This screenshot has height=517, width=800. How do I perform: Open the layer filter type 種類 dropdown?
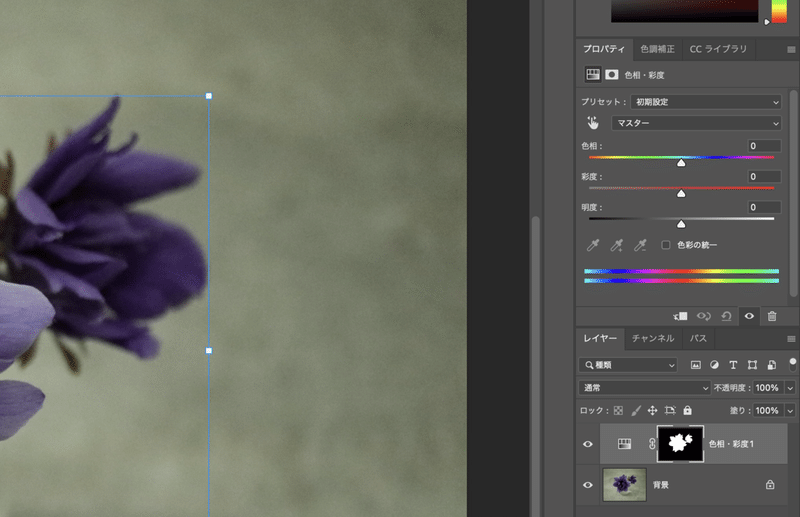(x=628, y=365)
